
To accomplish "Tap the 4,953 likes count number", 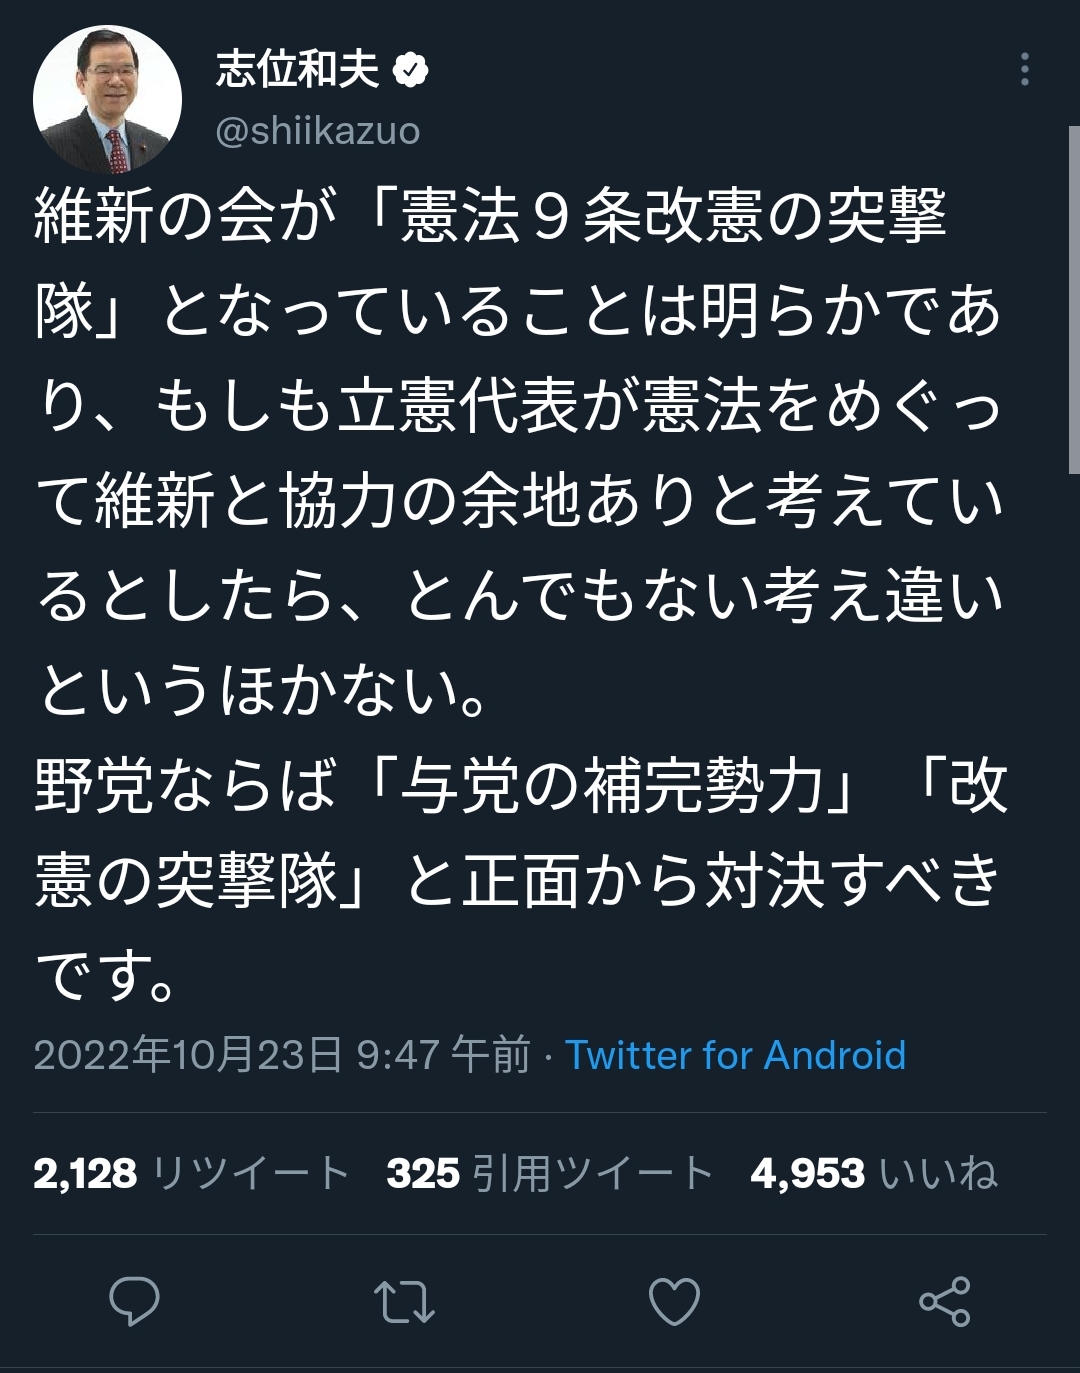I will click(807, 1173).
